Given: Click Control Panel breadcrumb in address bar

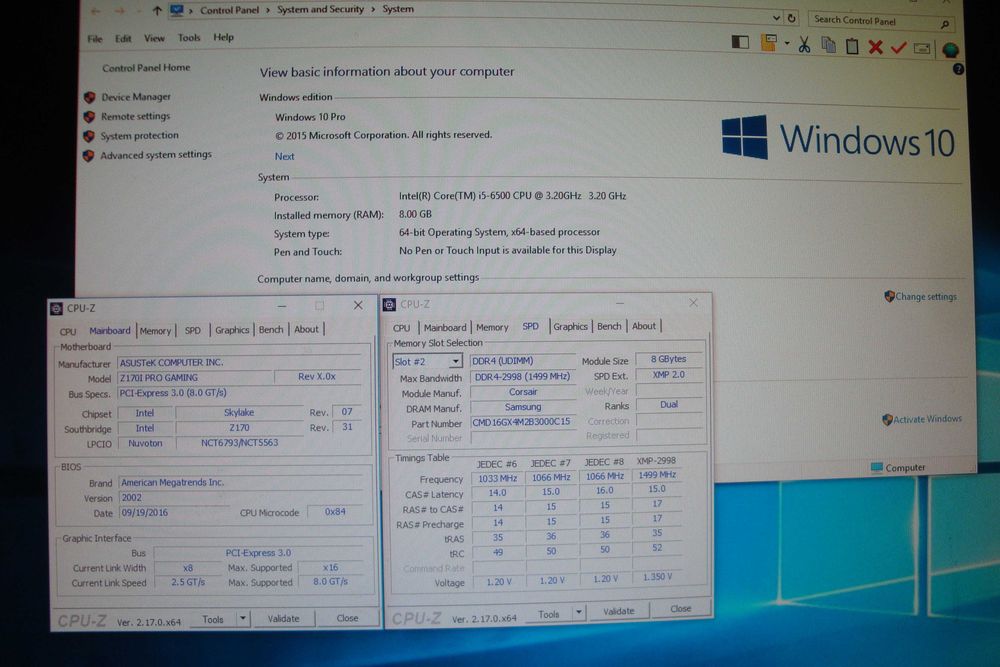Looking at the screenshot, I should click(x=230, y=10).
